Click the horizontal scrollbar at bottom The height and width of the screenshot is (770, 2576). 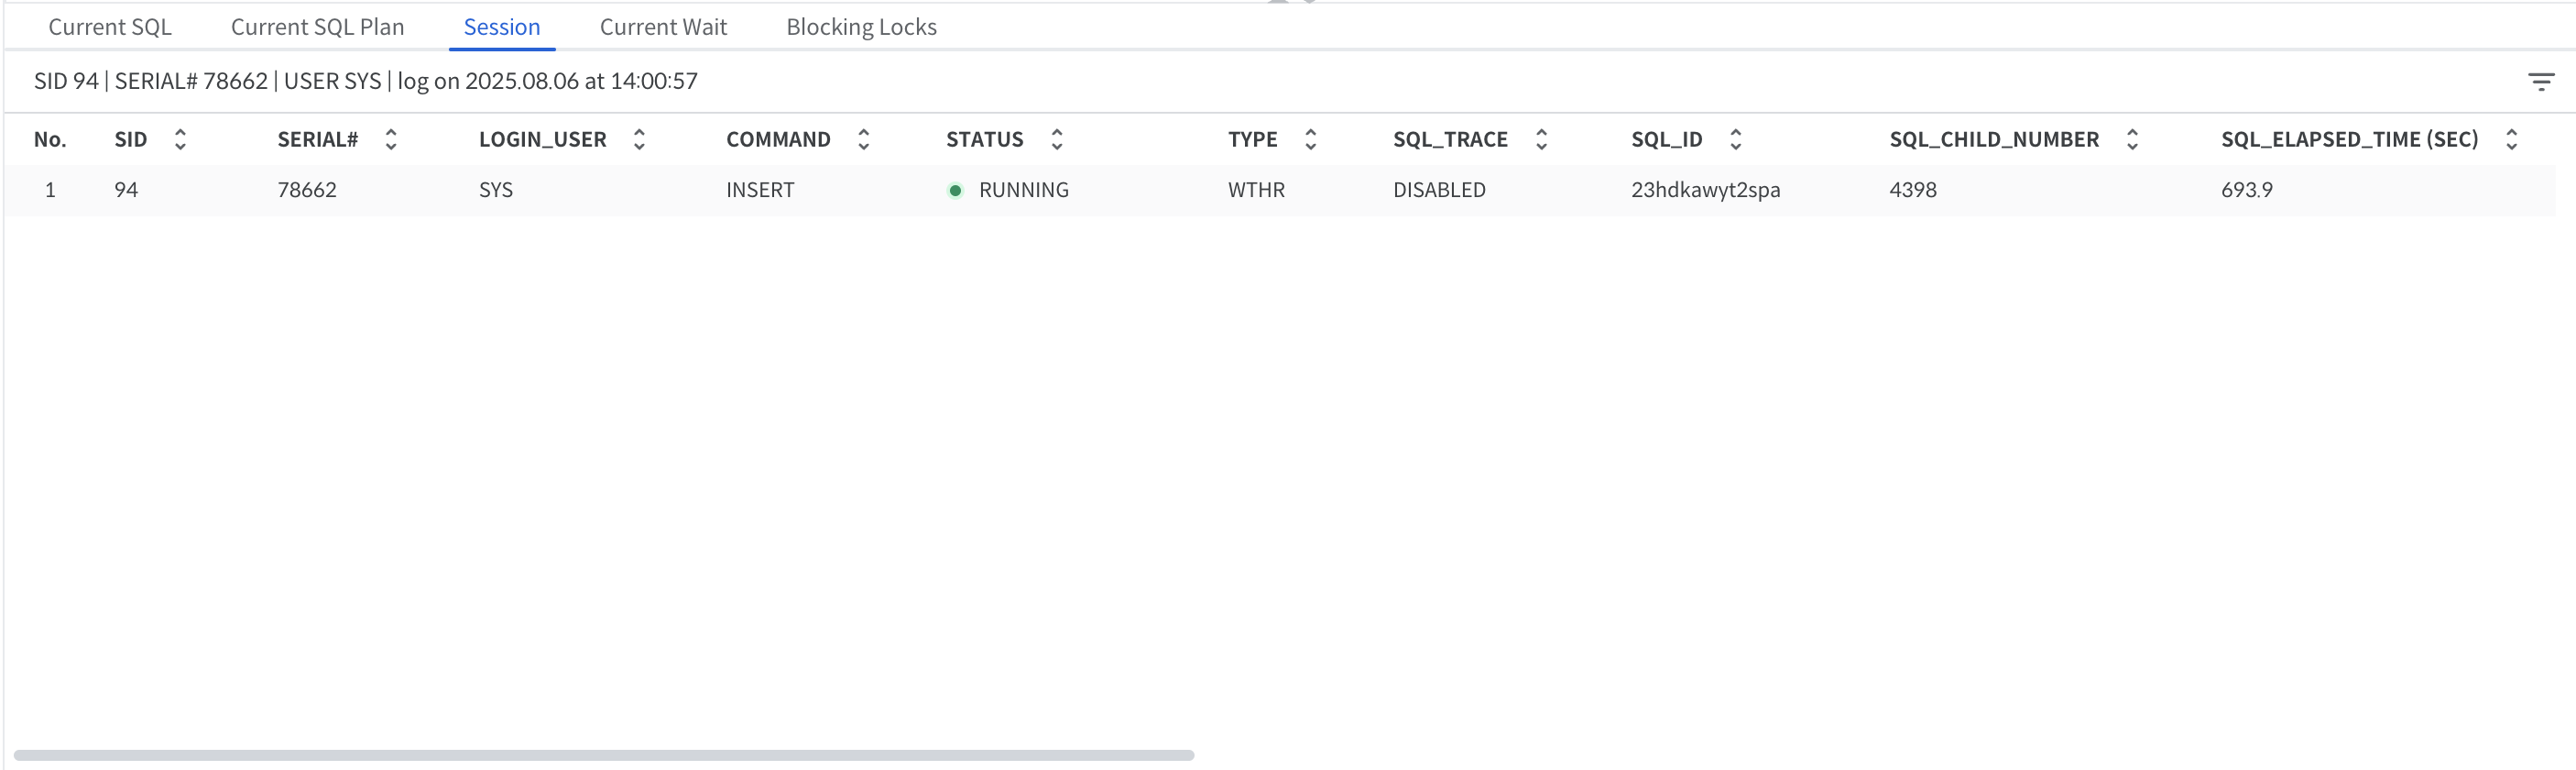(604, 755)
